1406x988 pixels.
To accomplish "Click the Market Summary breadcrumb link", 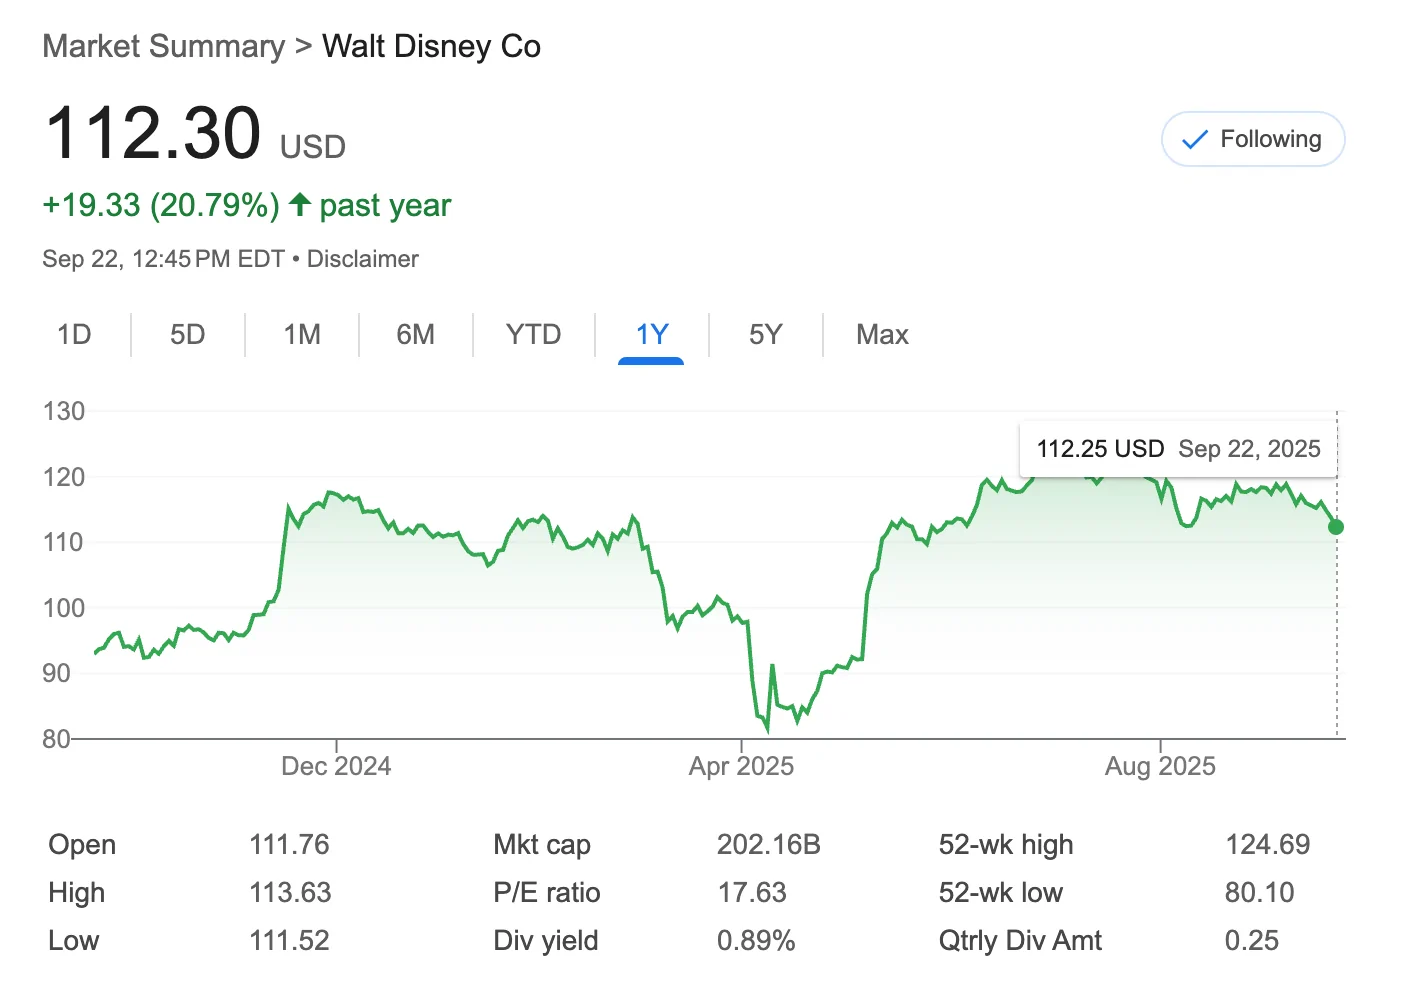I will click(163, 46).
